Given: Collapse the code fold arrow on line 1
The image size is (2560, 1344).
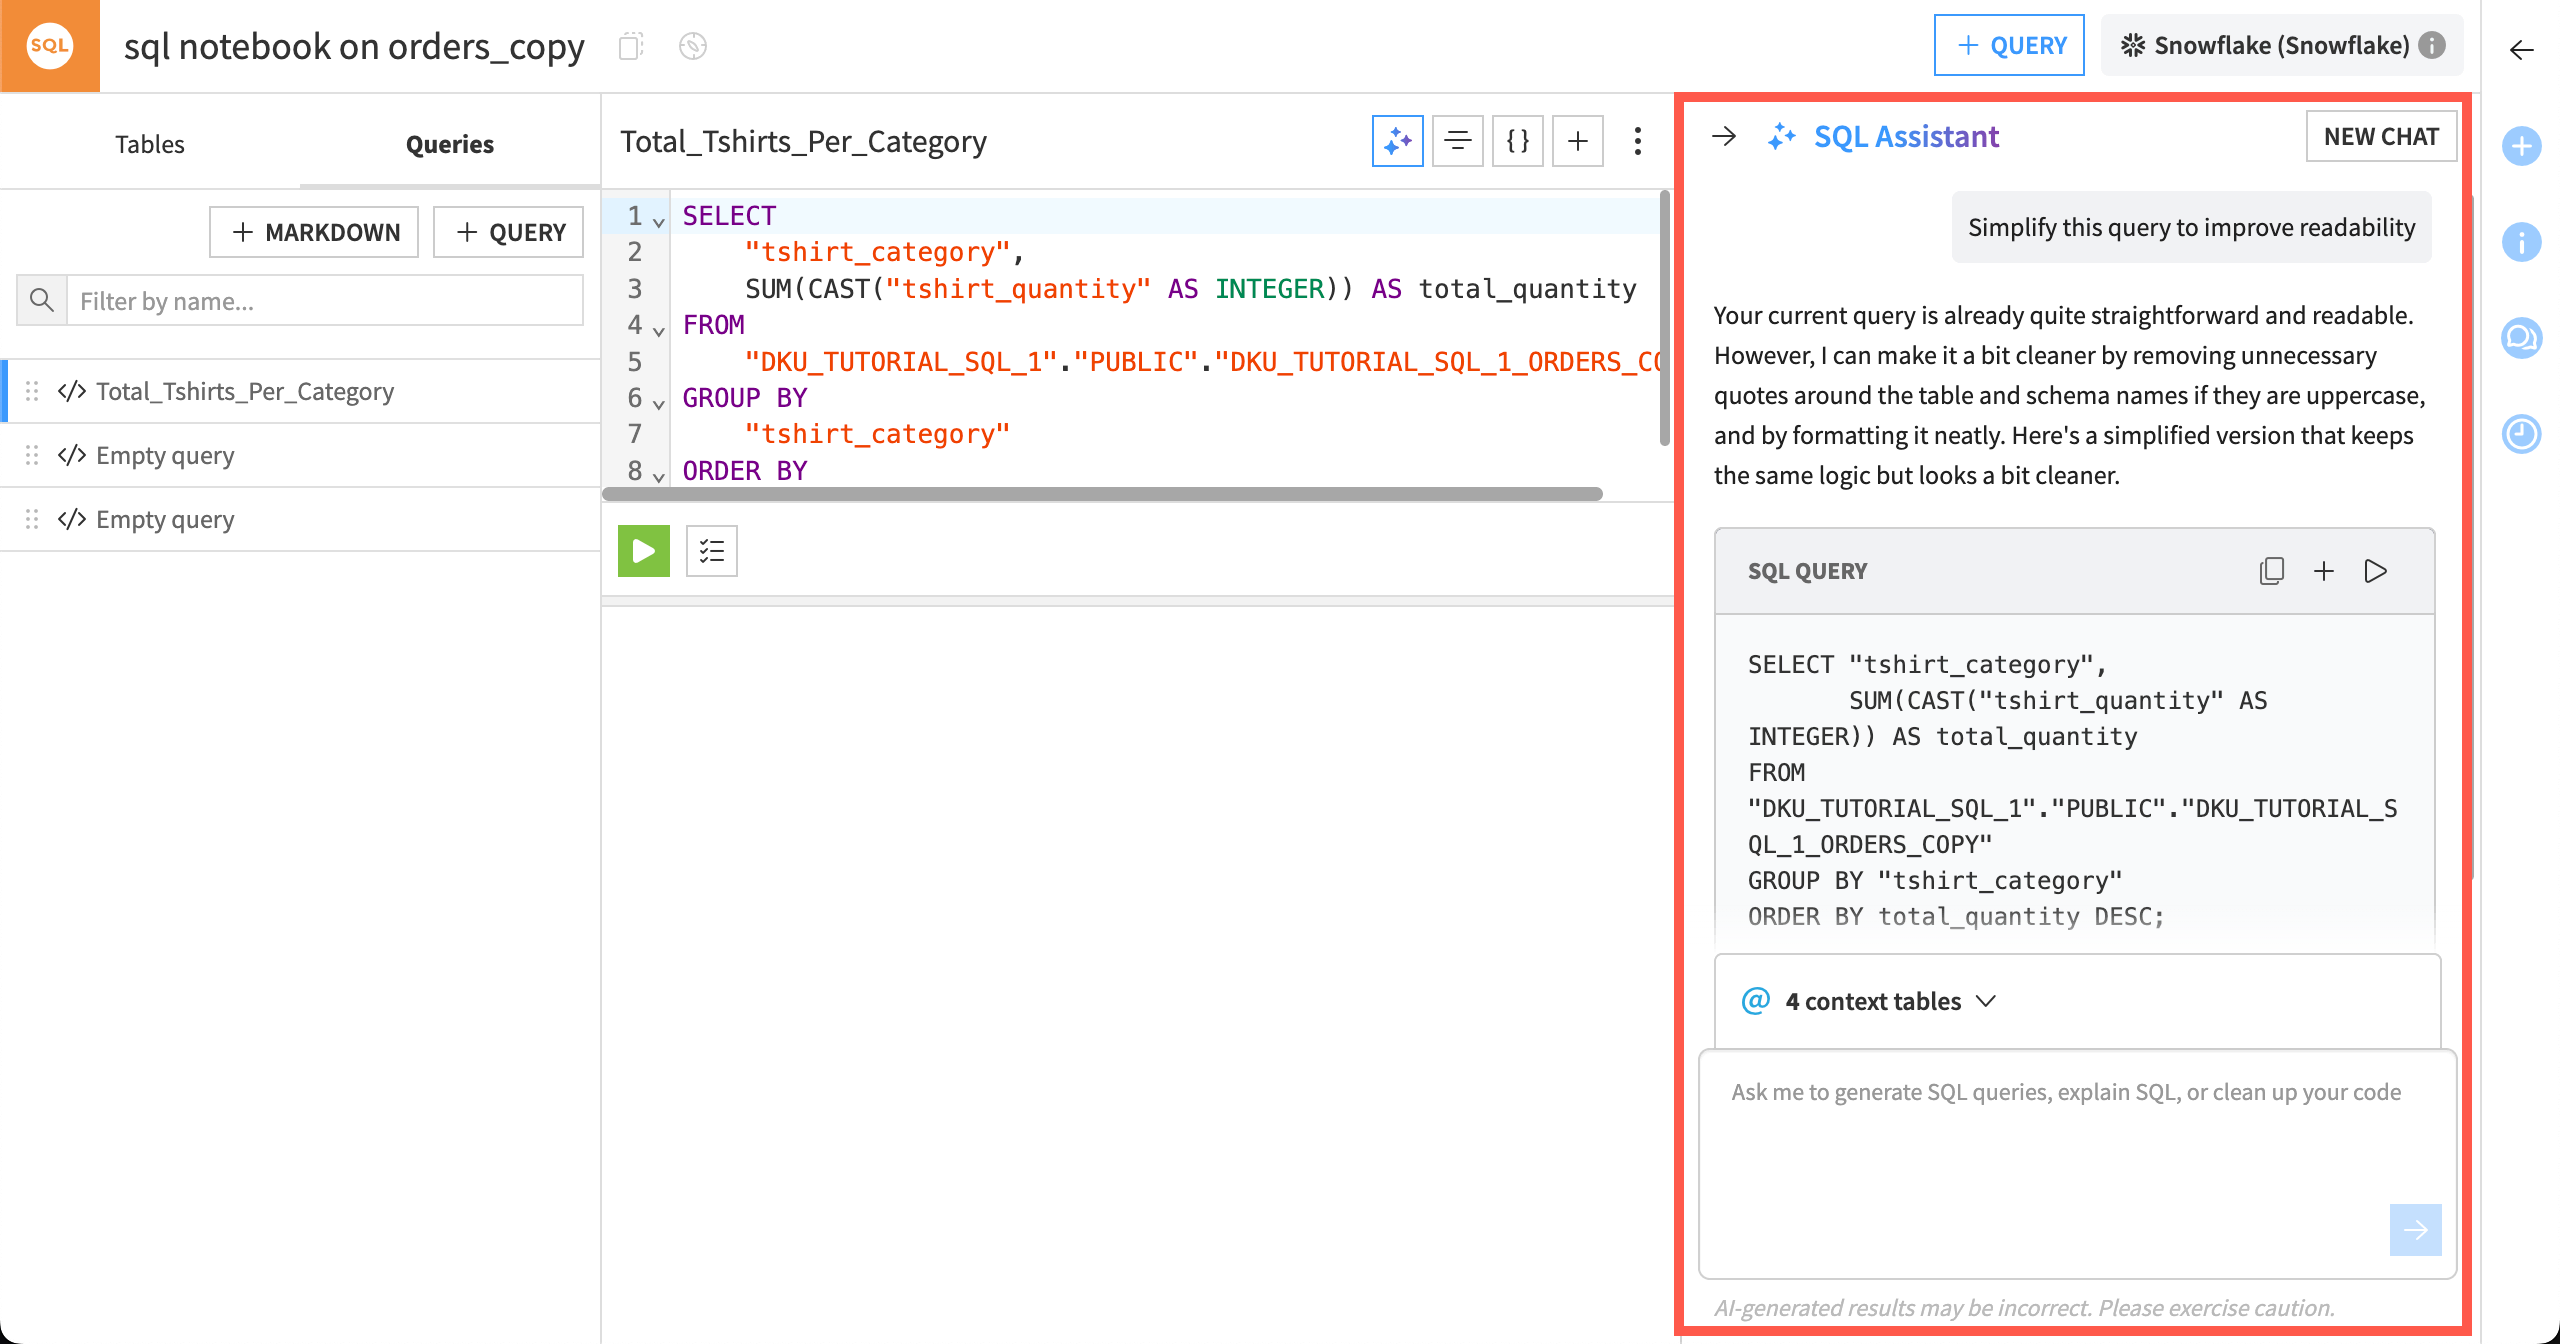Looking at the screenshot, I should coord(658,220).
